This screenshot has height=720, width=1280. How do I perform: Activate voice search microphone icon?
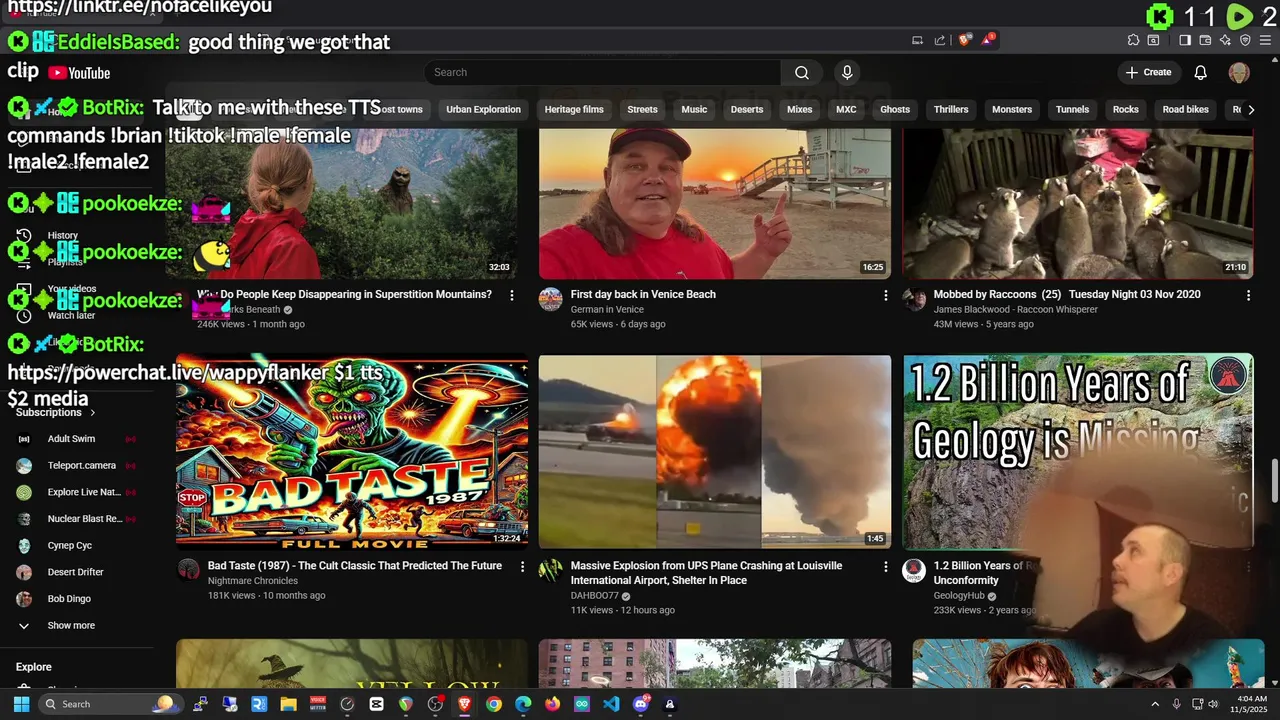pos(847,72)
